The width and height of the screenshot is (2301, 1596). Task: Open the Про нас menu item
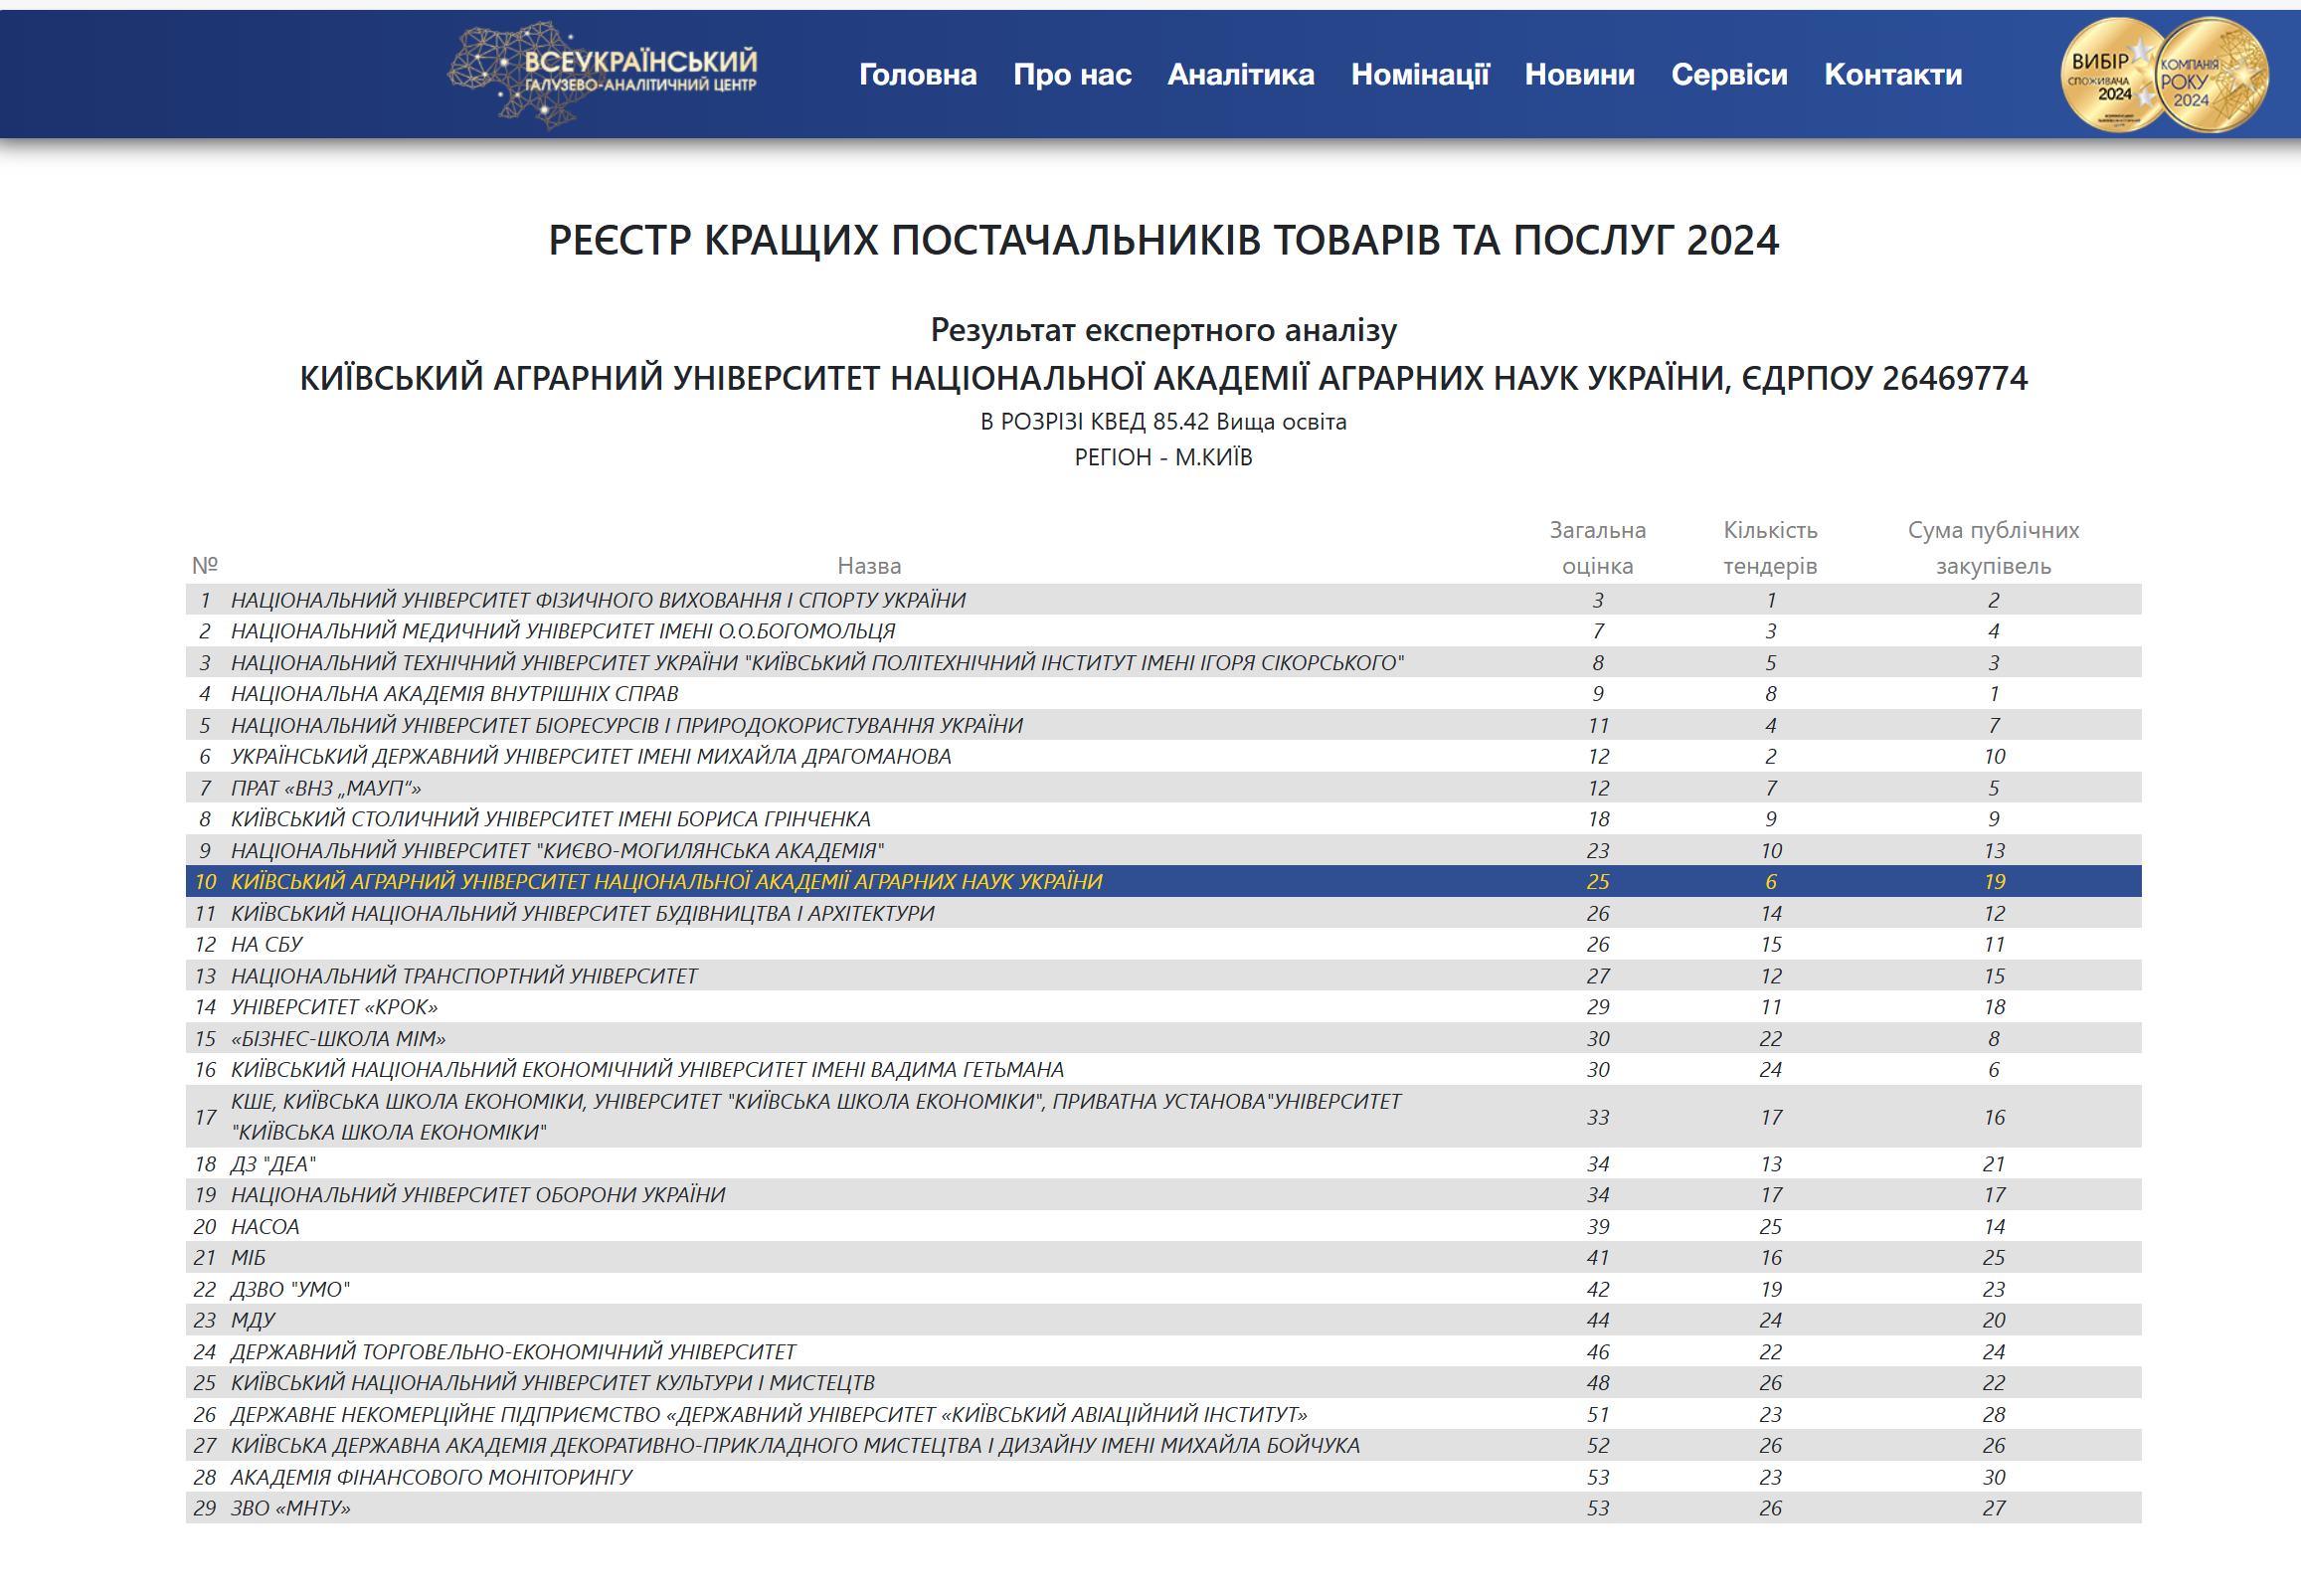[1072, 74]
